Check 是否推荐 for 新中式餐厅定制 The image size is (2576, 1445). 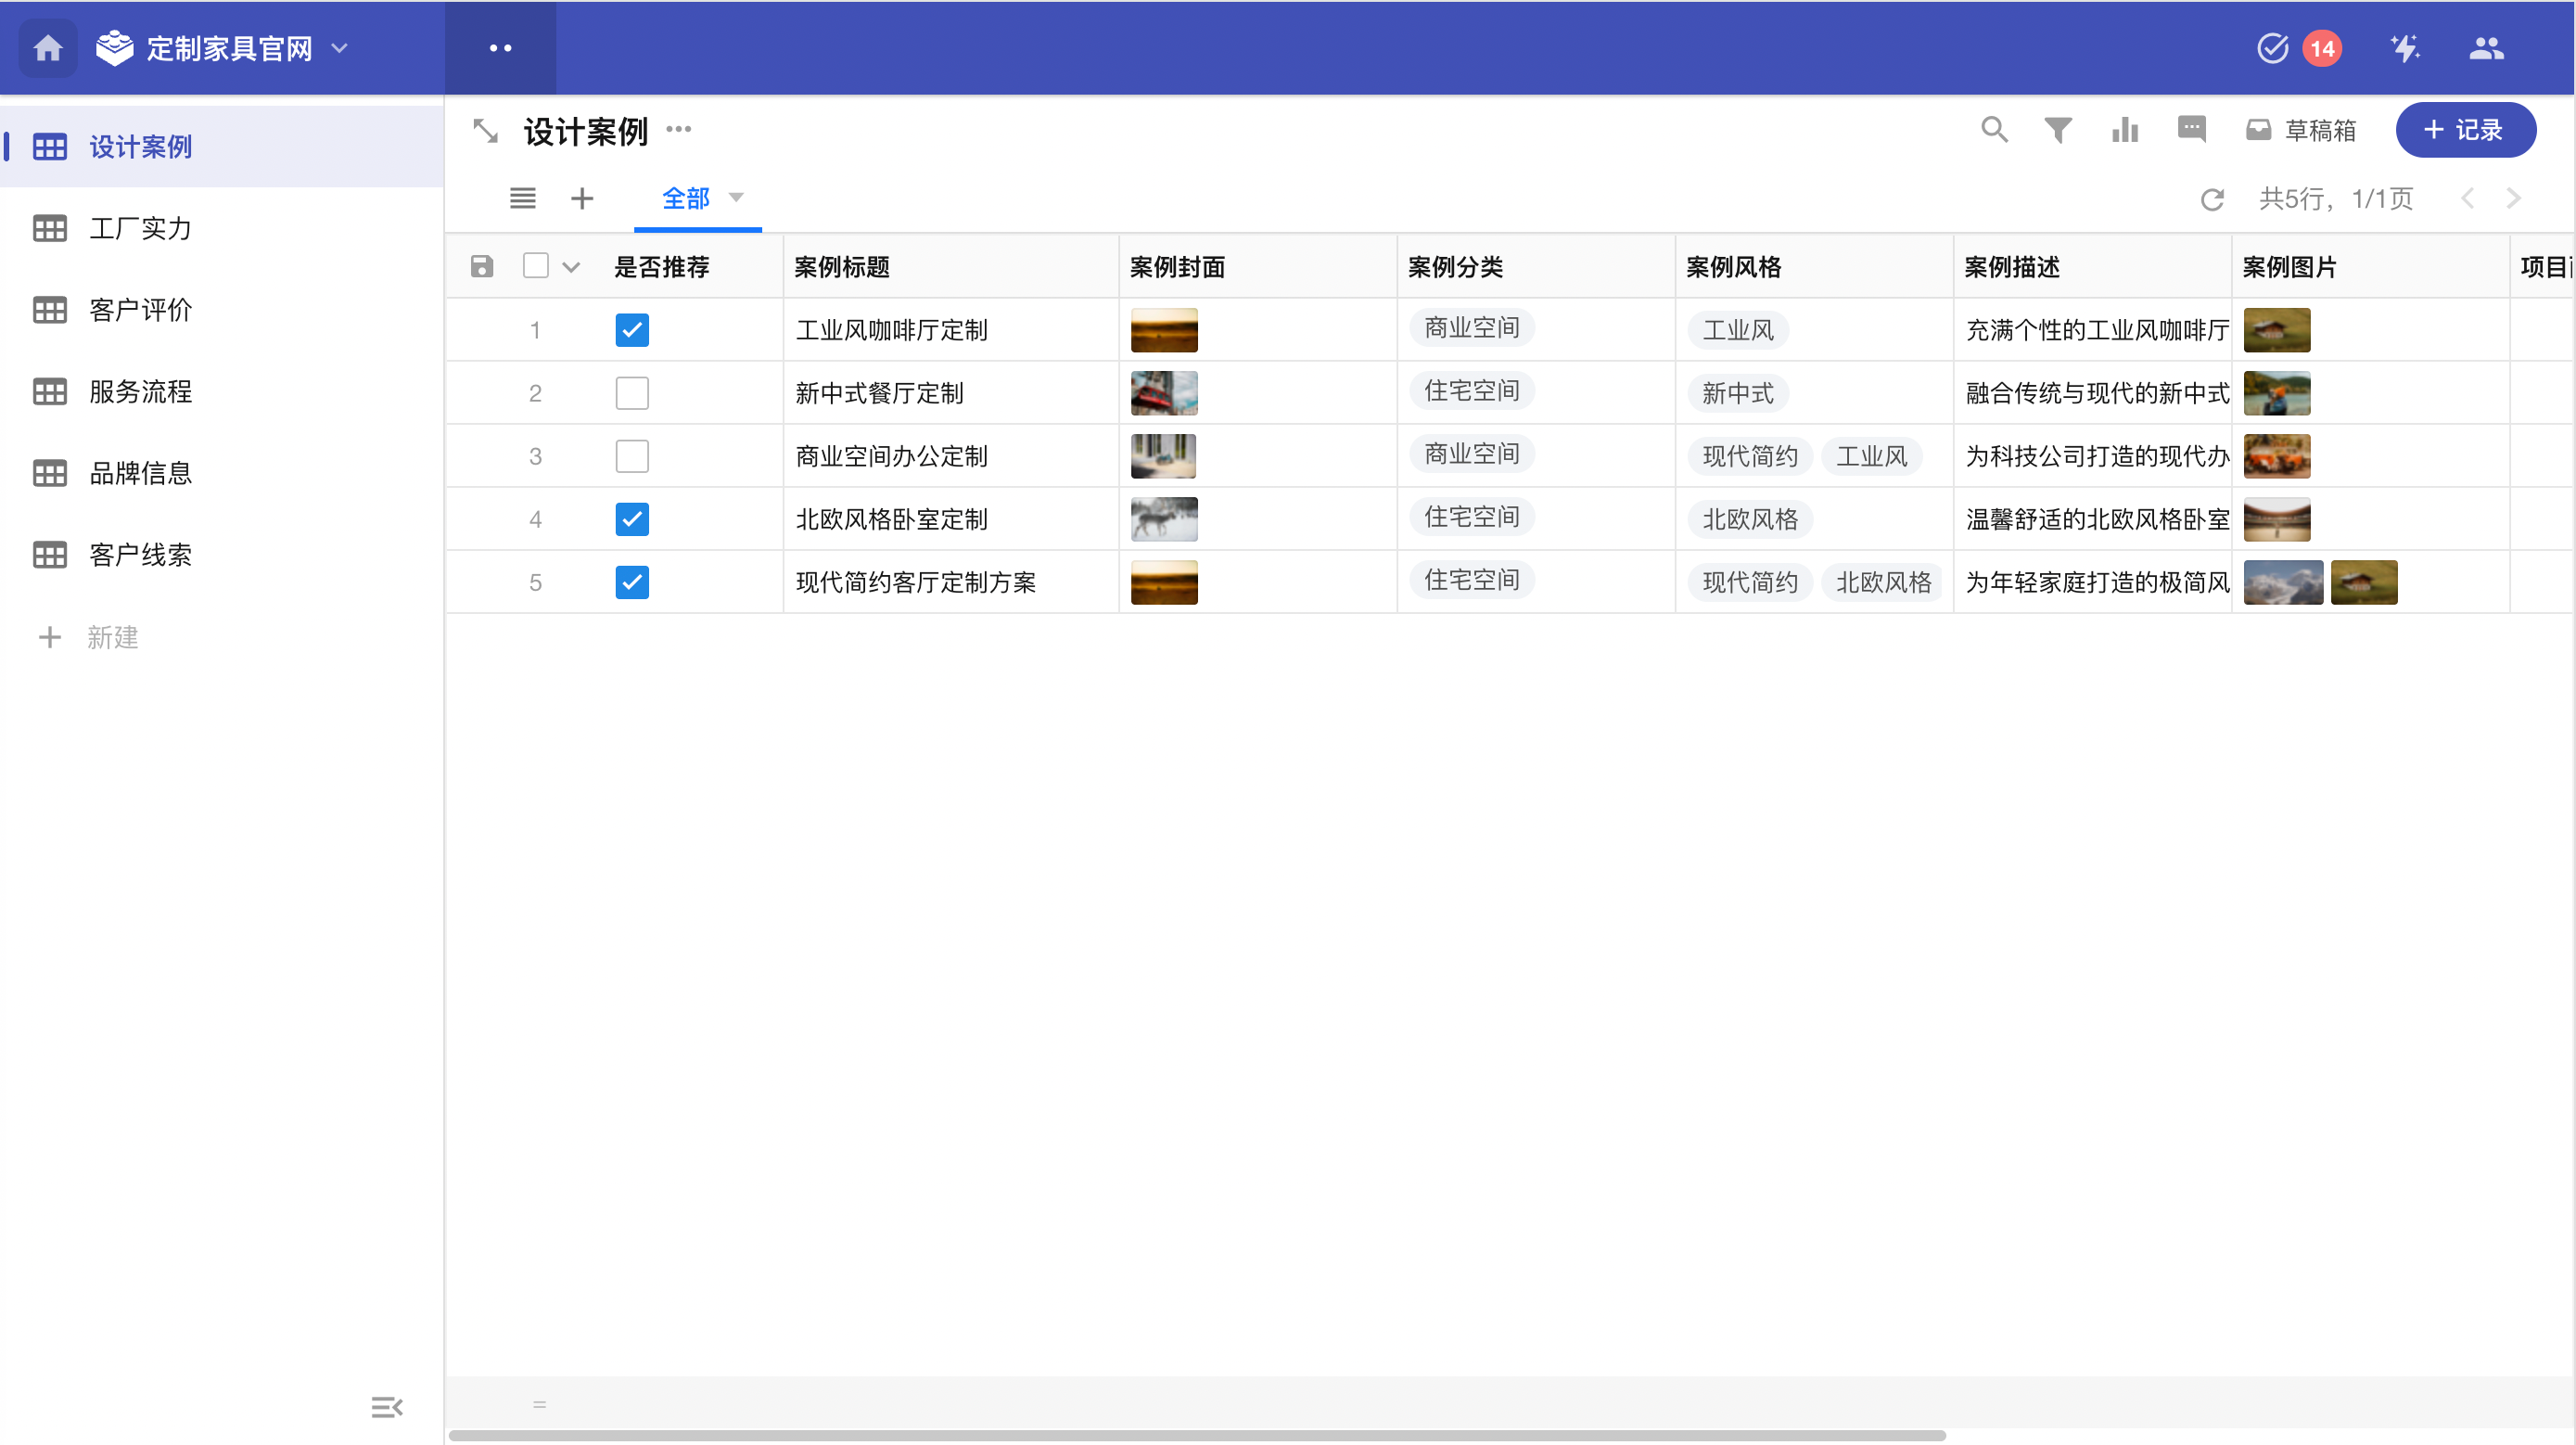pyautogui.click(x=632, y=393)
